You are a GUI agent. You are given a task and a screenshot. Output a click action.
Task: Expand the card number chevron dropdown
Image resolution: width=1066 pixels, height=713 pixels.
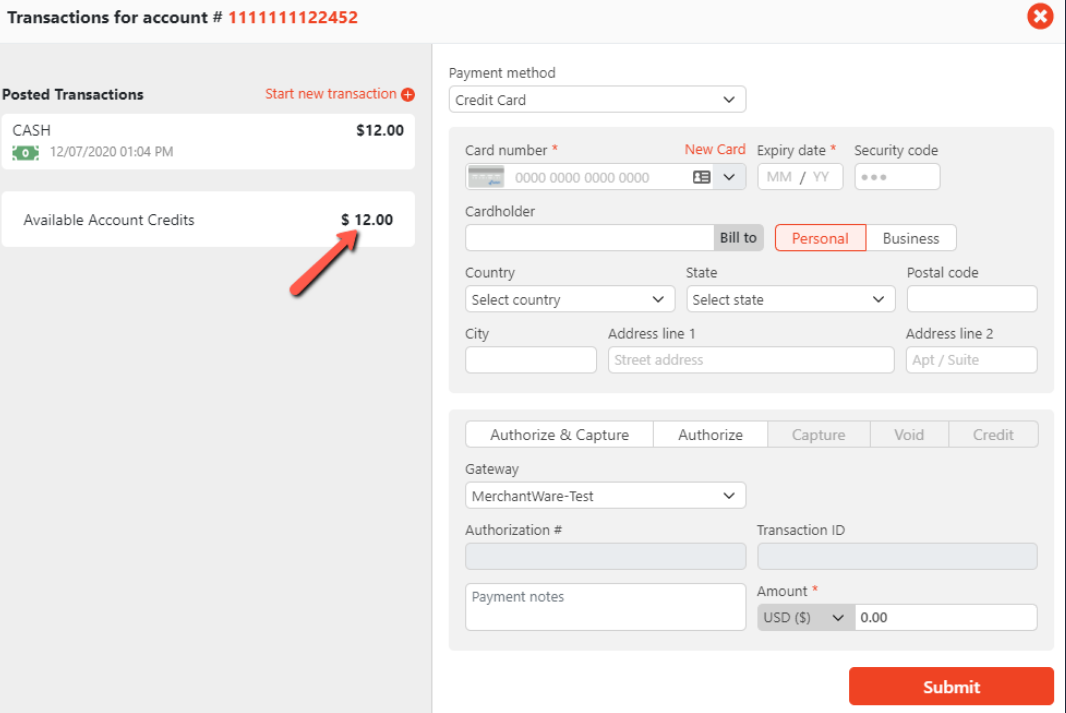[729, 177]
